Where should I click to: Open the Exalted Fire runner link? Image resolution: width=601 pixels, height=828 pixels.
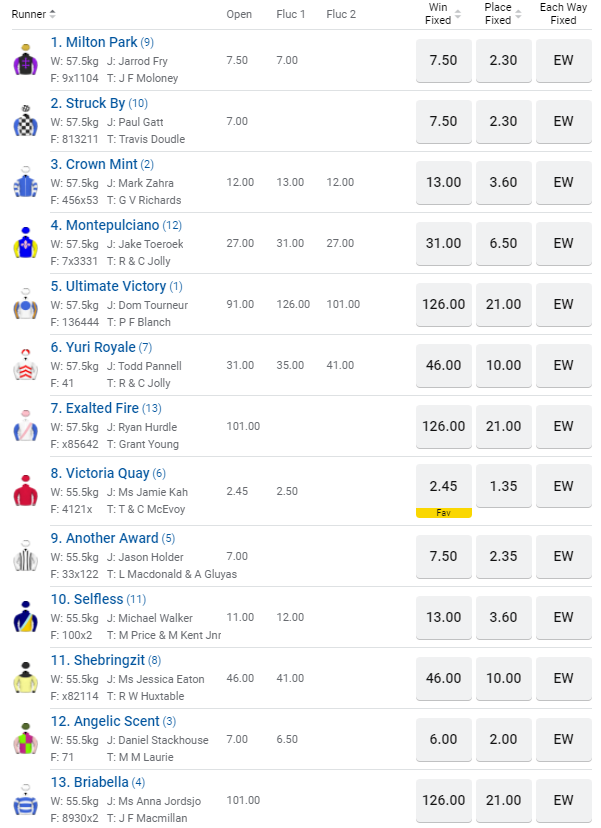pyautogui.click(x=94, y=408)
